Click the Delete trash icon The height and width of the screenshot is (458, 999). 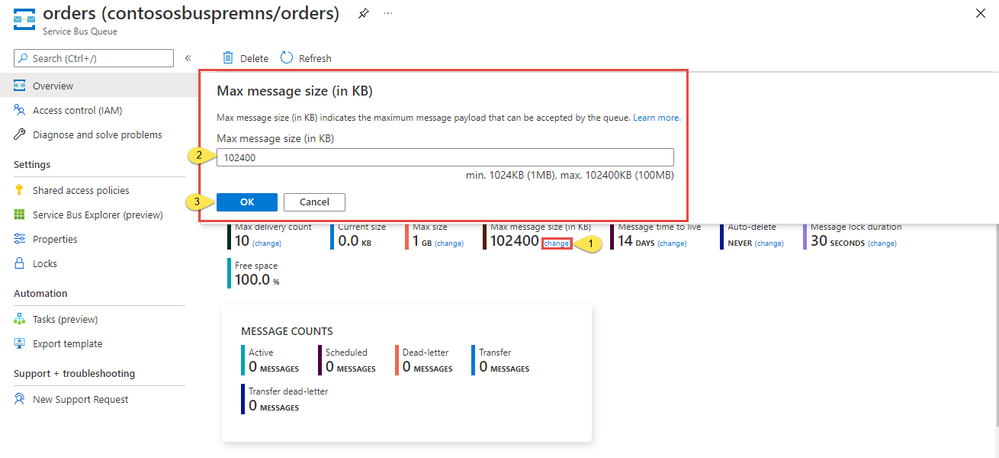click(228, 58)
